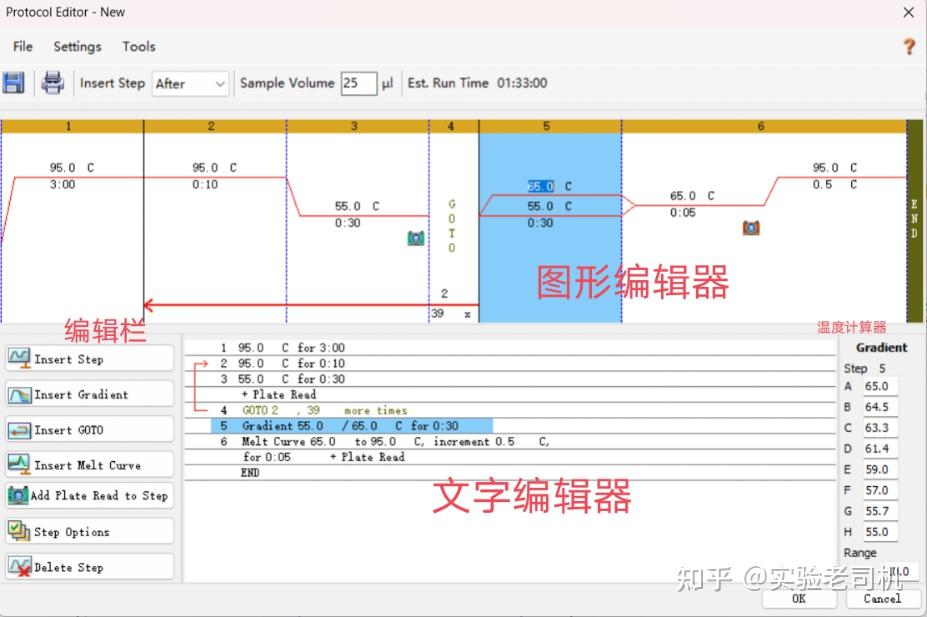927x617 pixels.
Task: Print the current protocol
Action: pyautogui.click(x=52, y=83)
